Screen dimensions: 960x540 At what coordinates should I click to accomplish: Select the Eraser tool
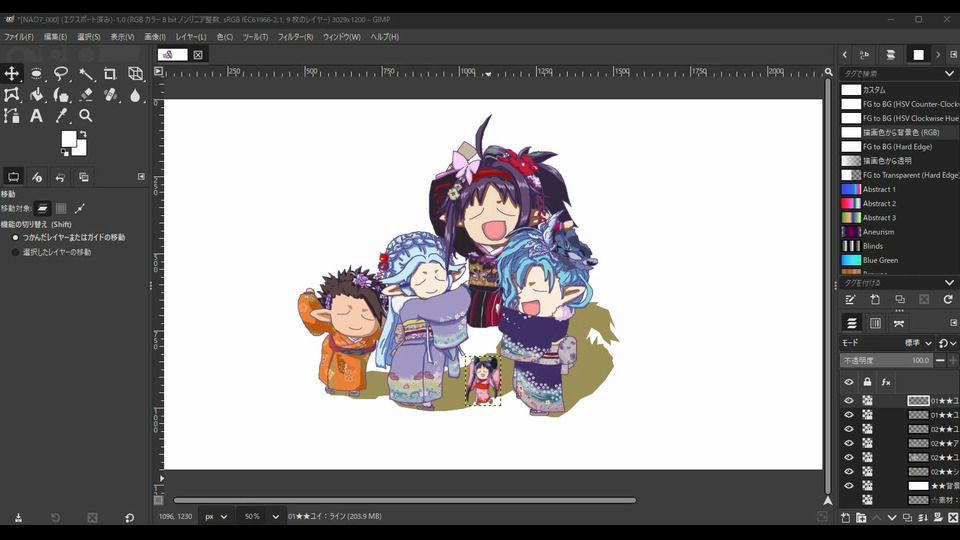tap(86, 95)
